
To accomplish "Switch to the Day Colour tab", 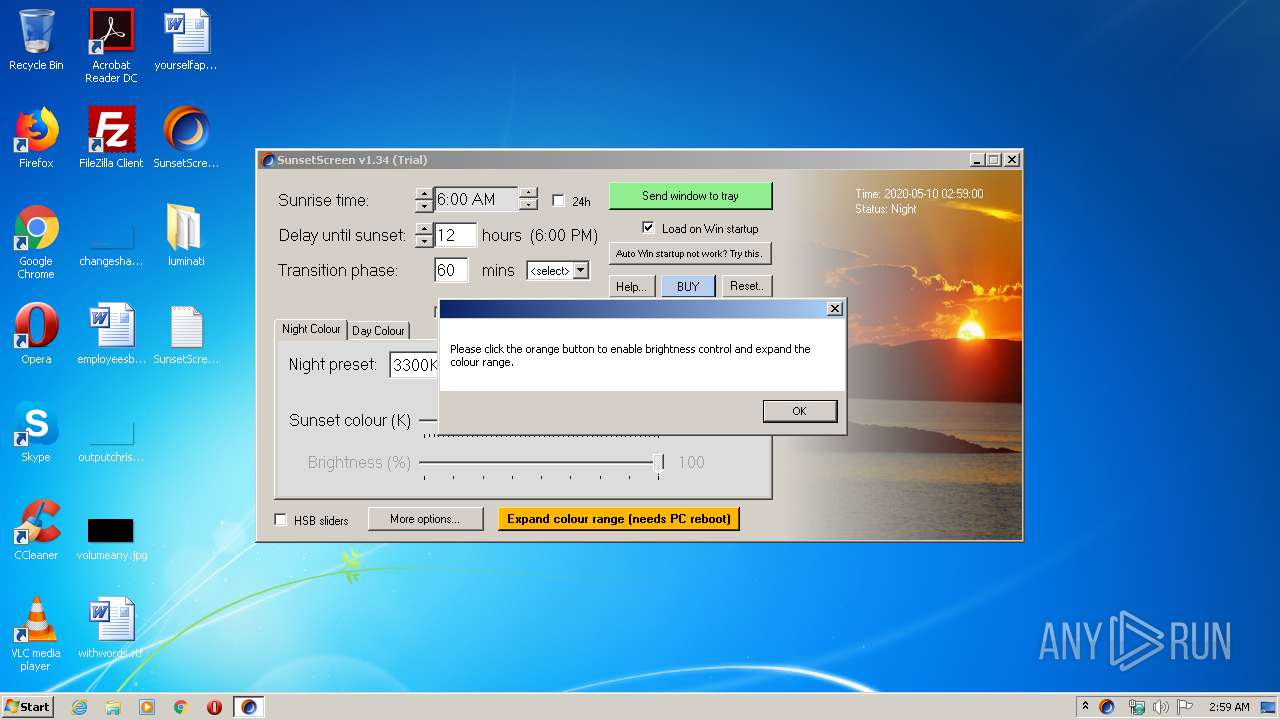I will 378,331.
